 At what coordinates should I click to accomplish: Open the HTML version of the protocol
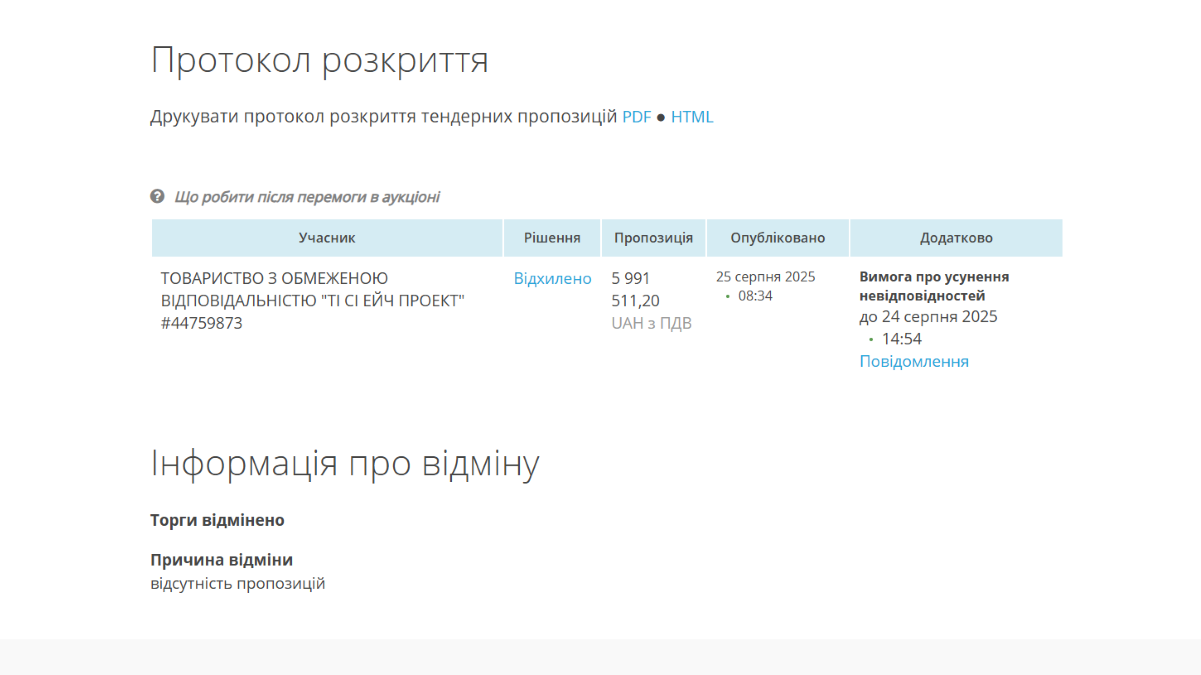coord(692,117)
